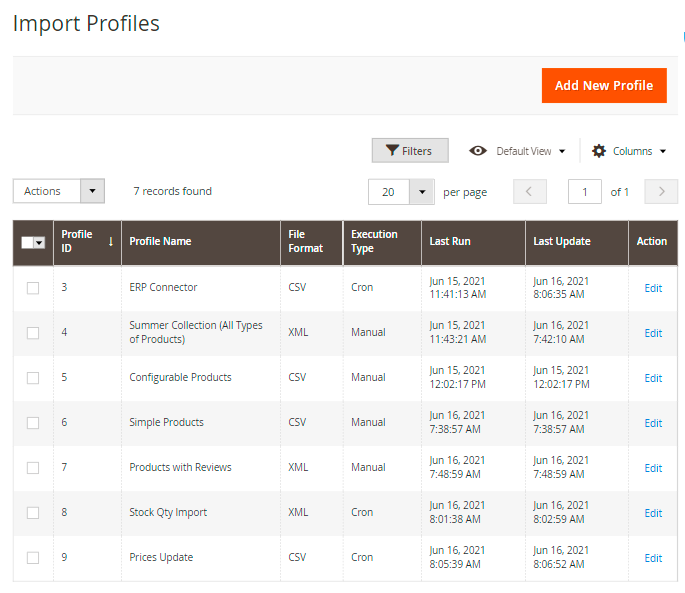Open the per page count dropdown
Viewport: 685px width, 593px height.
point(422,192)
